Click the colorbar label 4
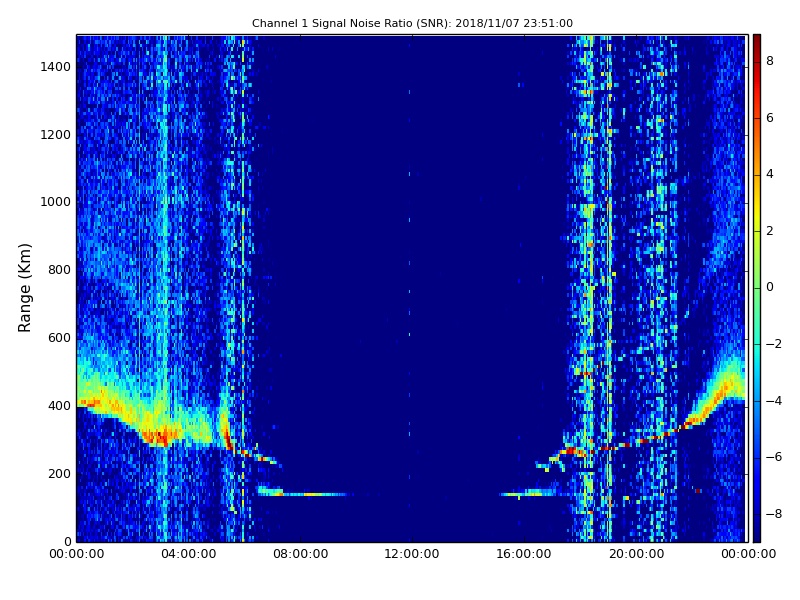Image resolution: width=800 pixels, height=600 pixels. (770, 174)
